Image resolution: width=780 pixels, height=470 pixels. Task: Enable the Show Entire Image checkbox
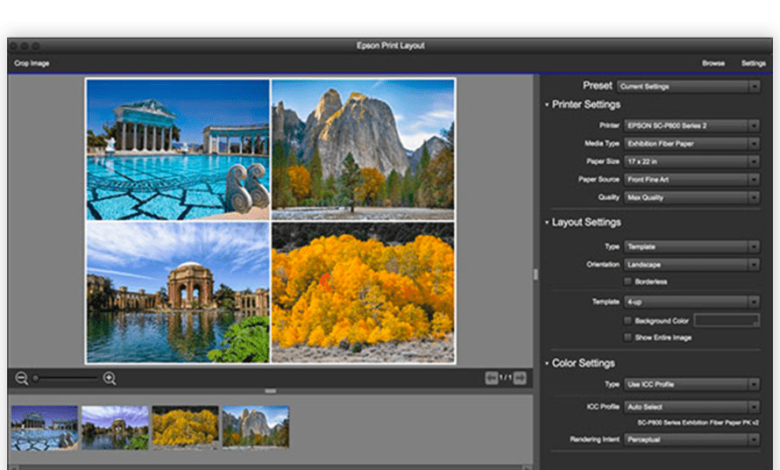tap(628, 338)
